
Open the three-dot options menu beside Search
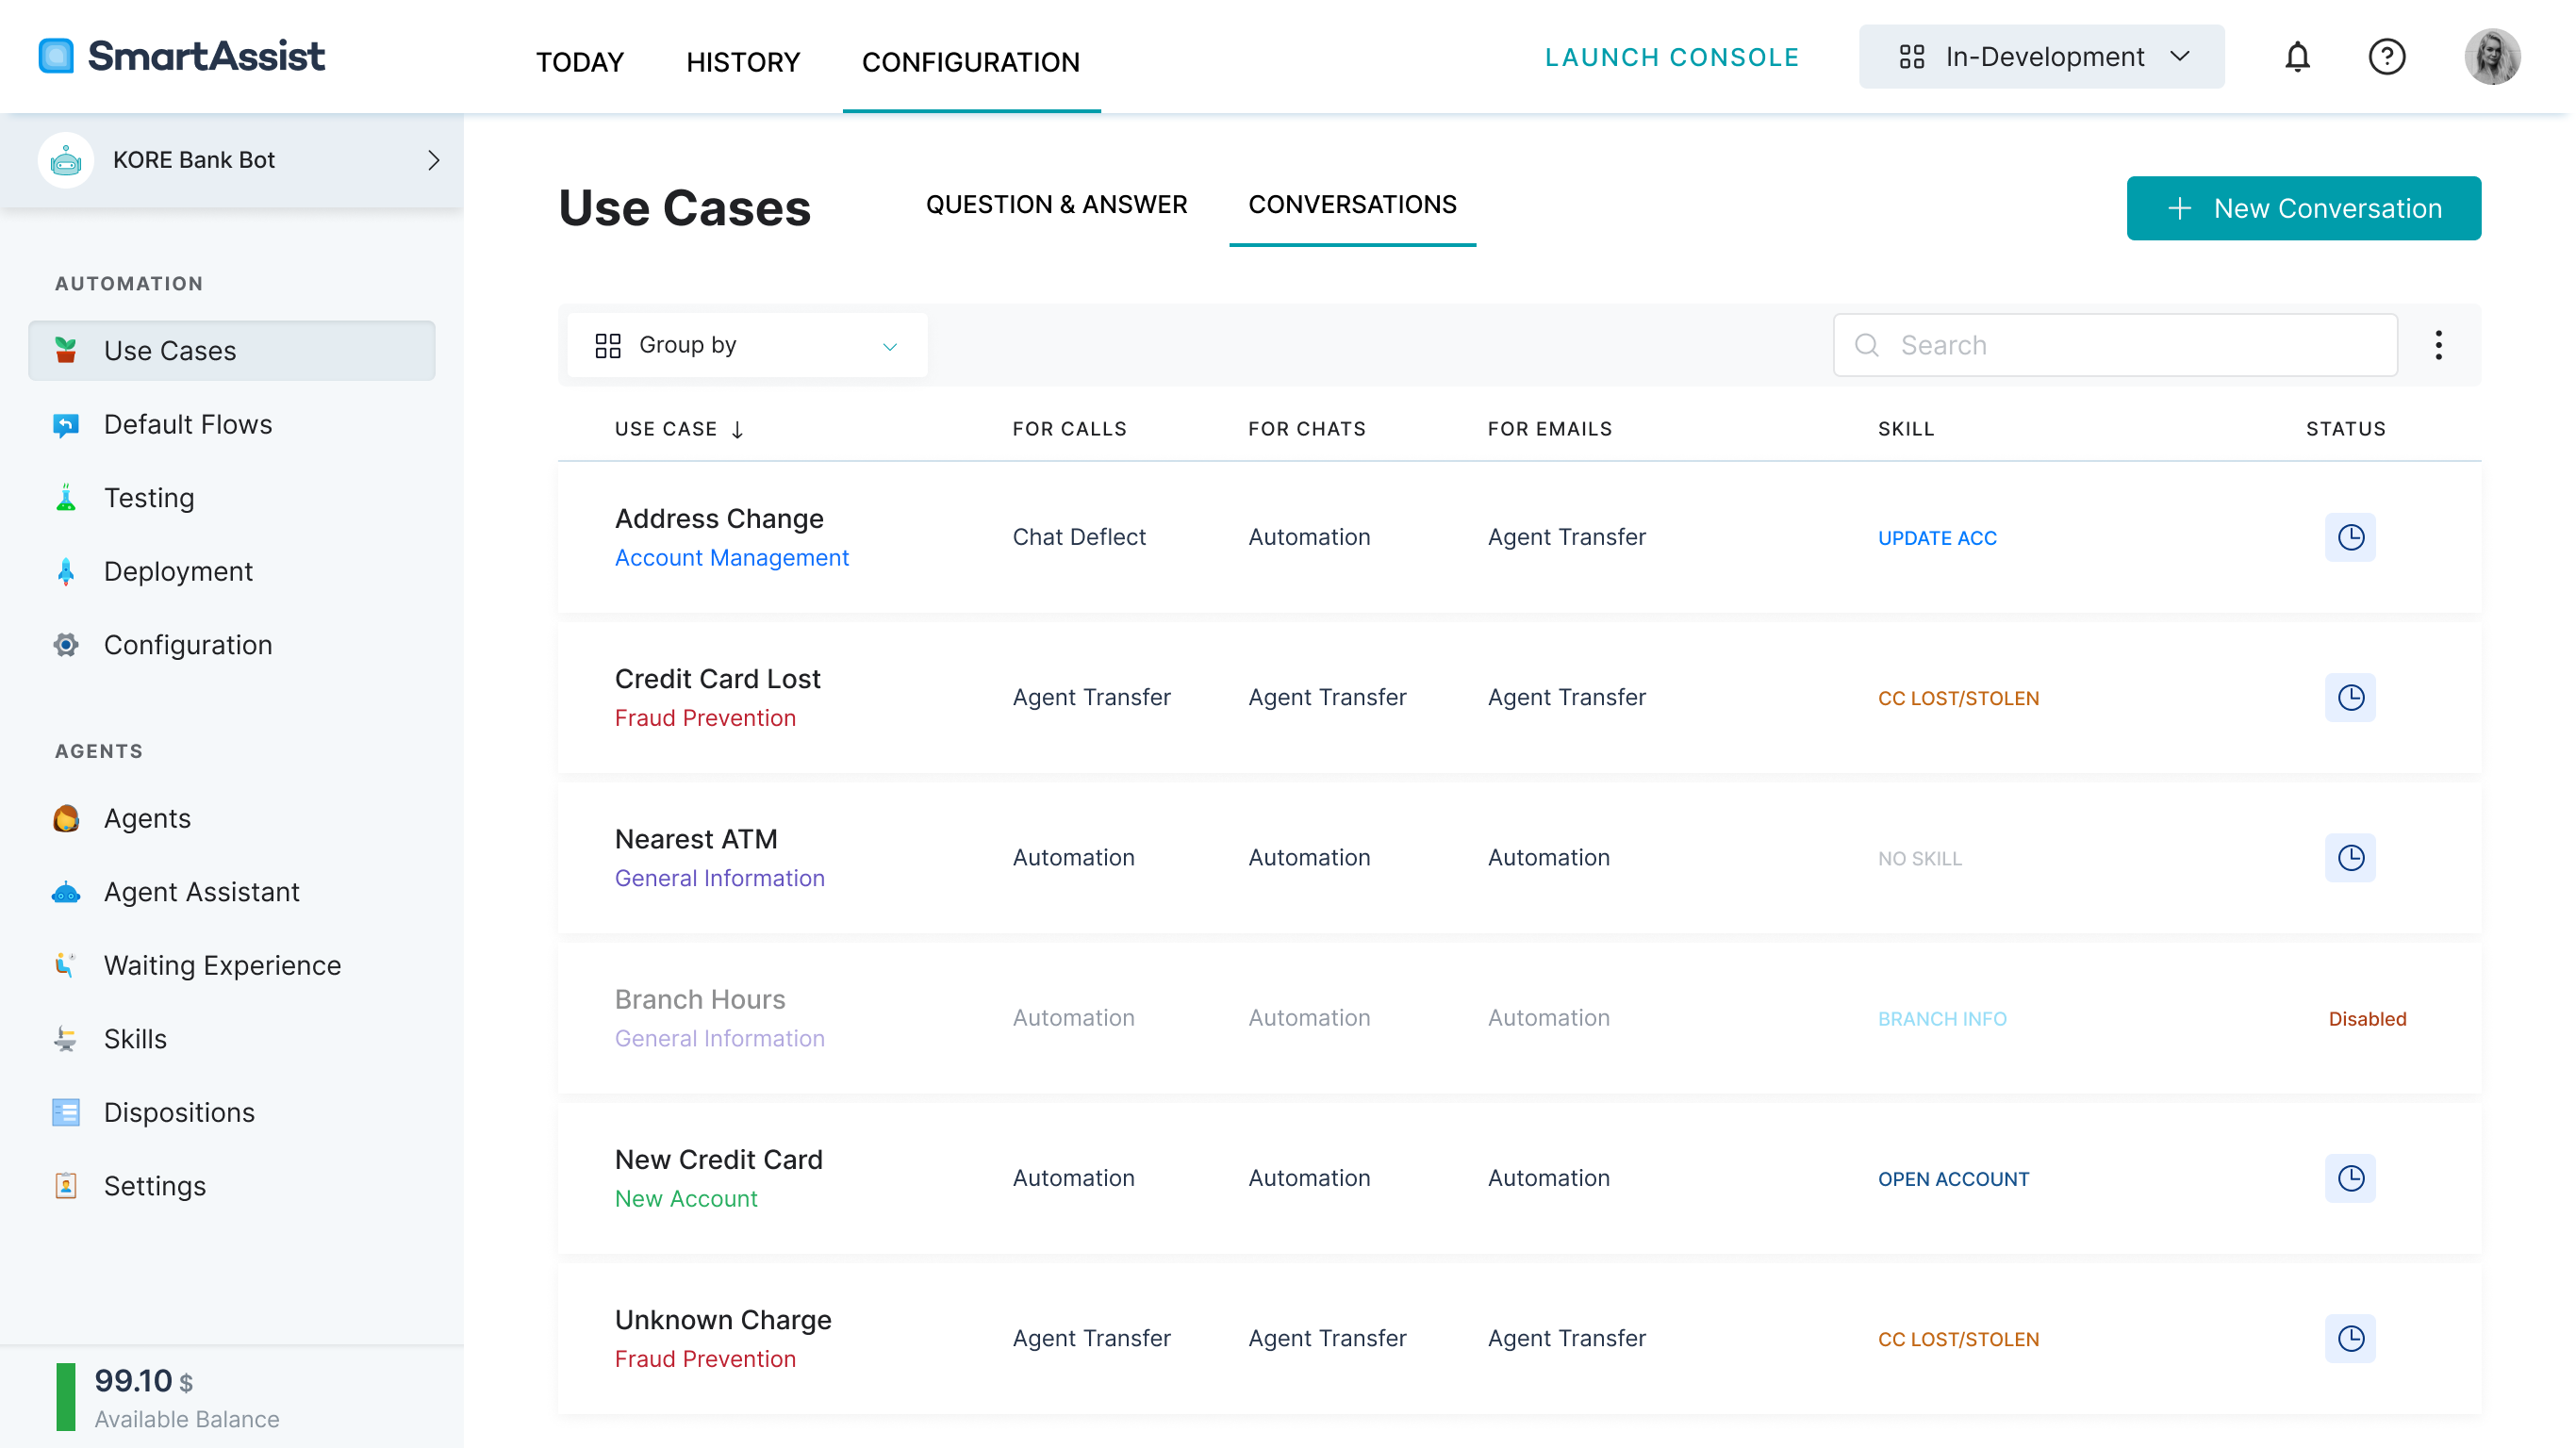coord(2438,345)
